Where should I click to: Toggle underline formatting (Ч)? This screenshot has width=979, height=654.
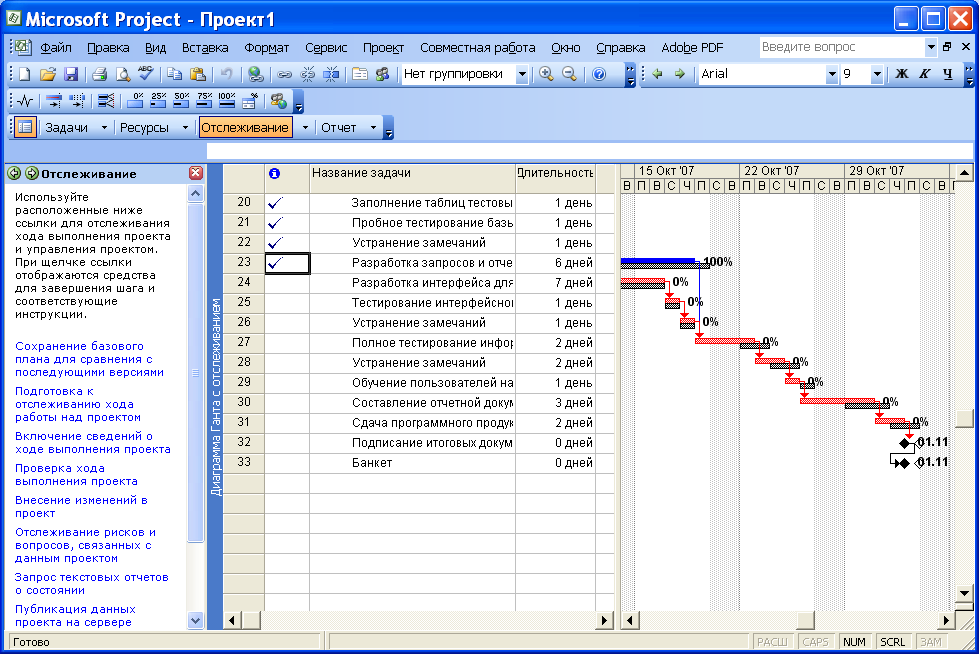(948, 74)
